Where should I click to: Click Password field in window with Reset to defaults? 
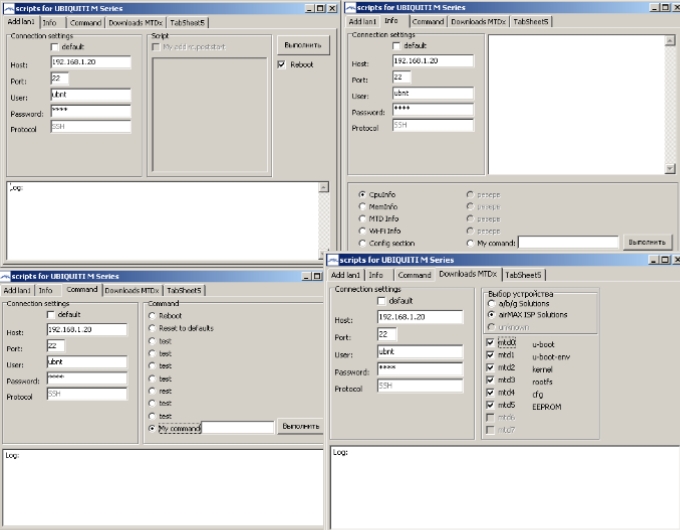click(87, 378)
